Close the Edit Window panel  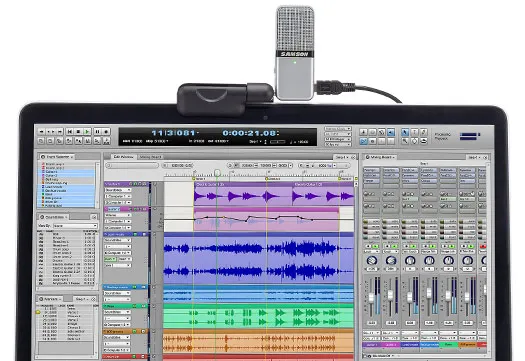pyautogui.click(x=353, y=157)
